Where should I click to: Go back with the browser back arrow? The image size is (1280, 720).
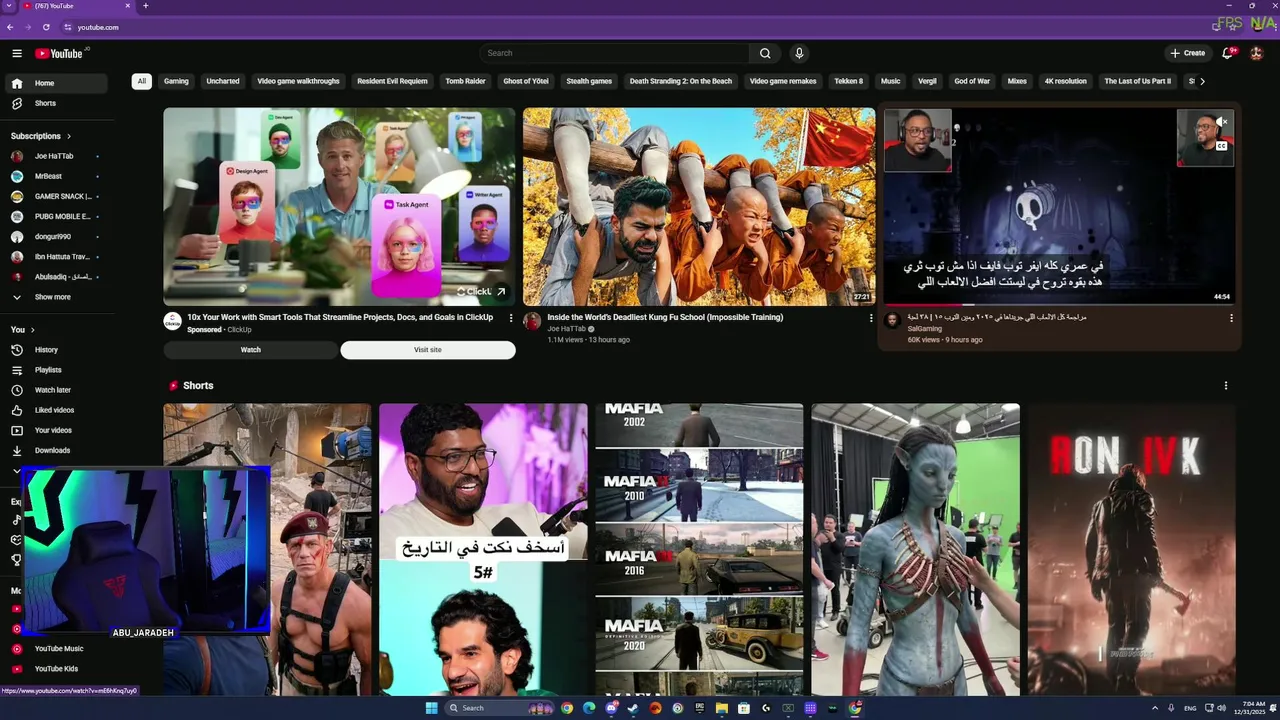coord(10,27)
